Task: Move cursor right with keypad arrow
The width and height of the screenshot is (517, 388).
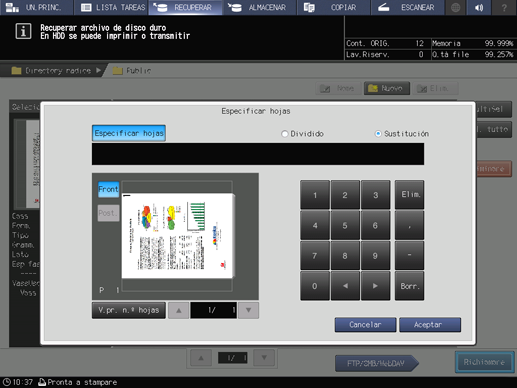Action: tap(375, 286)
